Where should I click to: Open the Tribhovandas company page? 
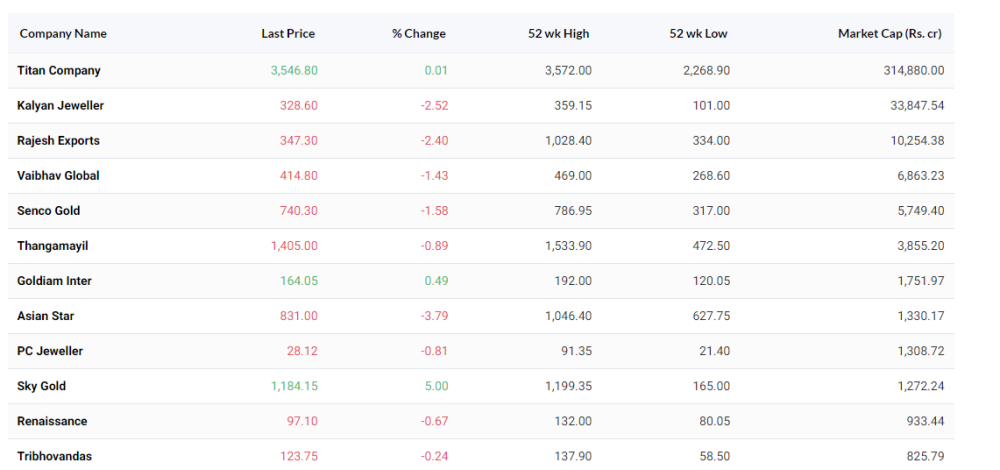54,457
